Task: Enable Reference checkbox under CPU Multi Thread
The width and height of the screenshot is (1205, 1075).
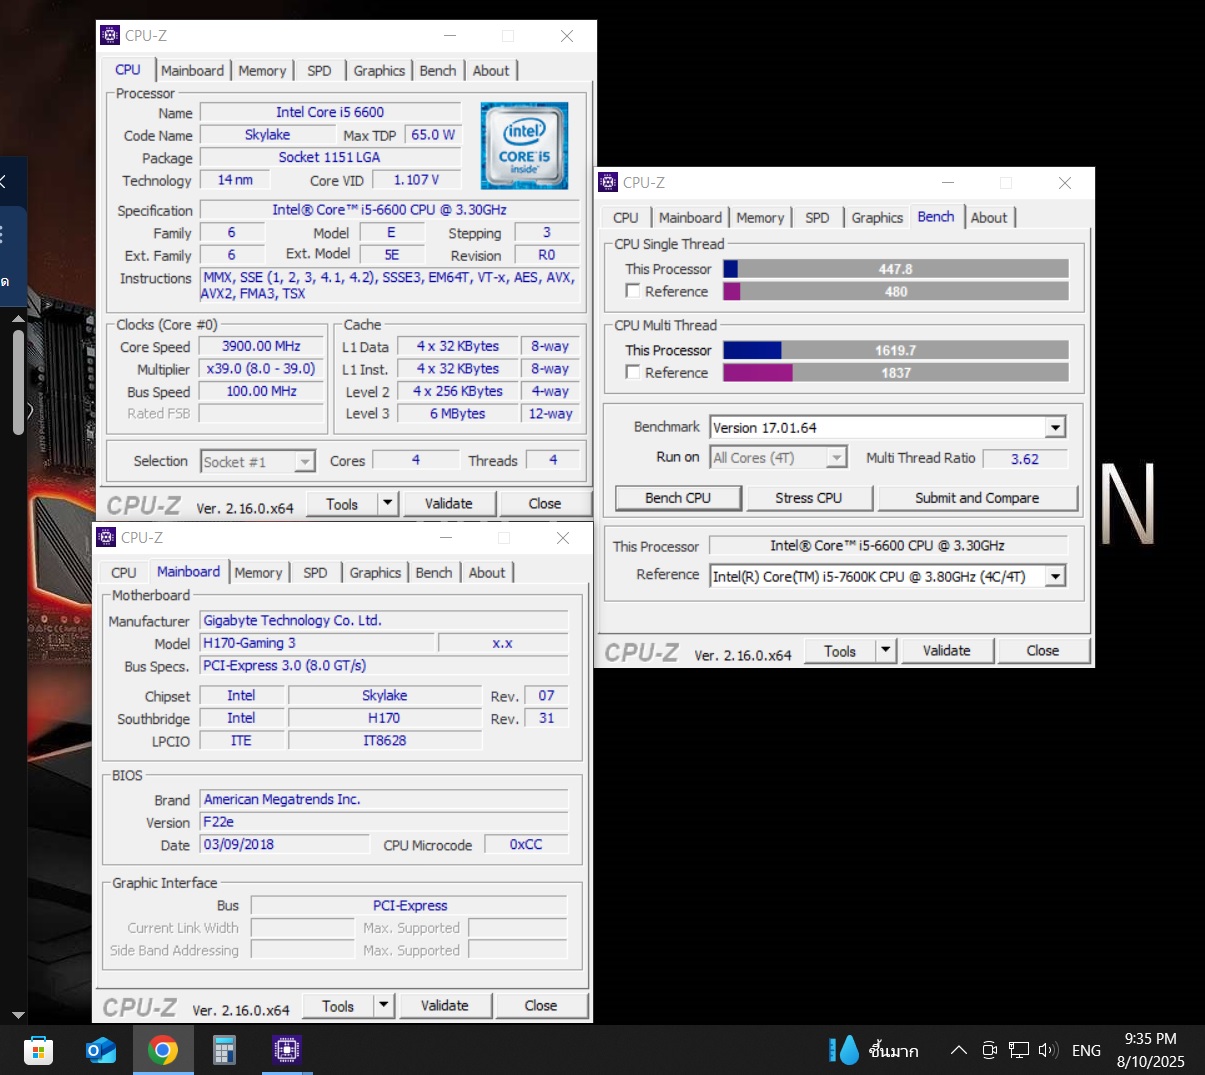Action: click(x=633, y=372)
